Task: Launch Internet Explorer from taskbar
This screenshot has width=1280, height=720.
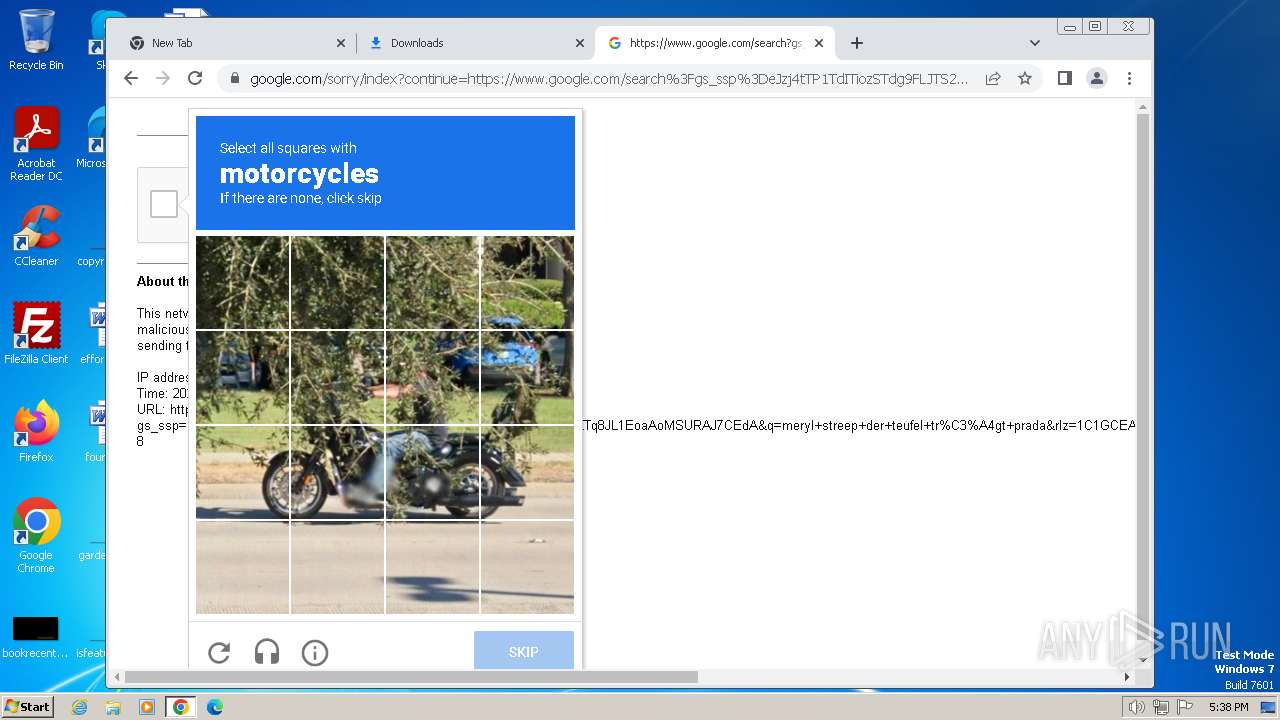Action: pos(80,707)
